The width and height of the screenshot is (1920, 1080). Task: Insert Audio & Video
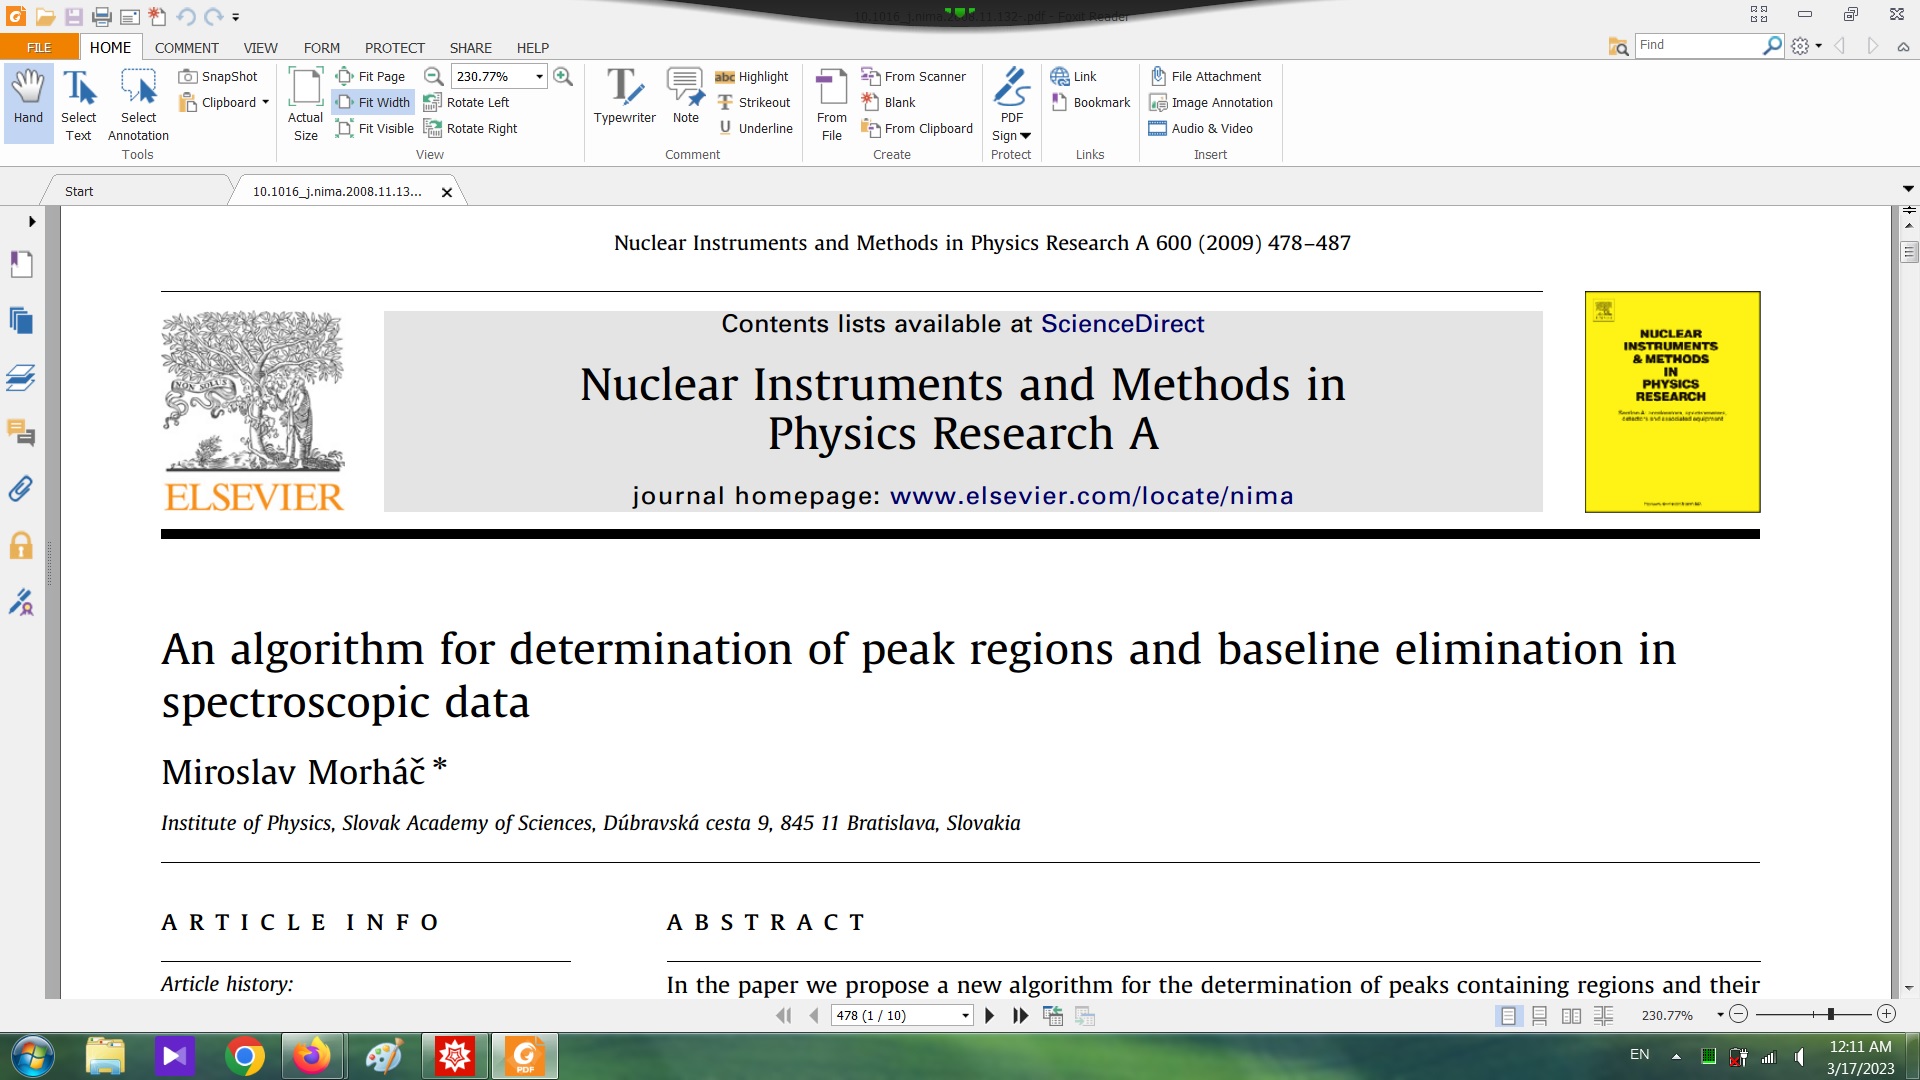pyautogui.click(x=1201, y=128)
